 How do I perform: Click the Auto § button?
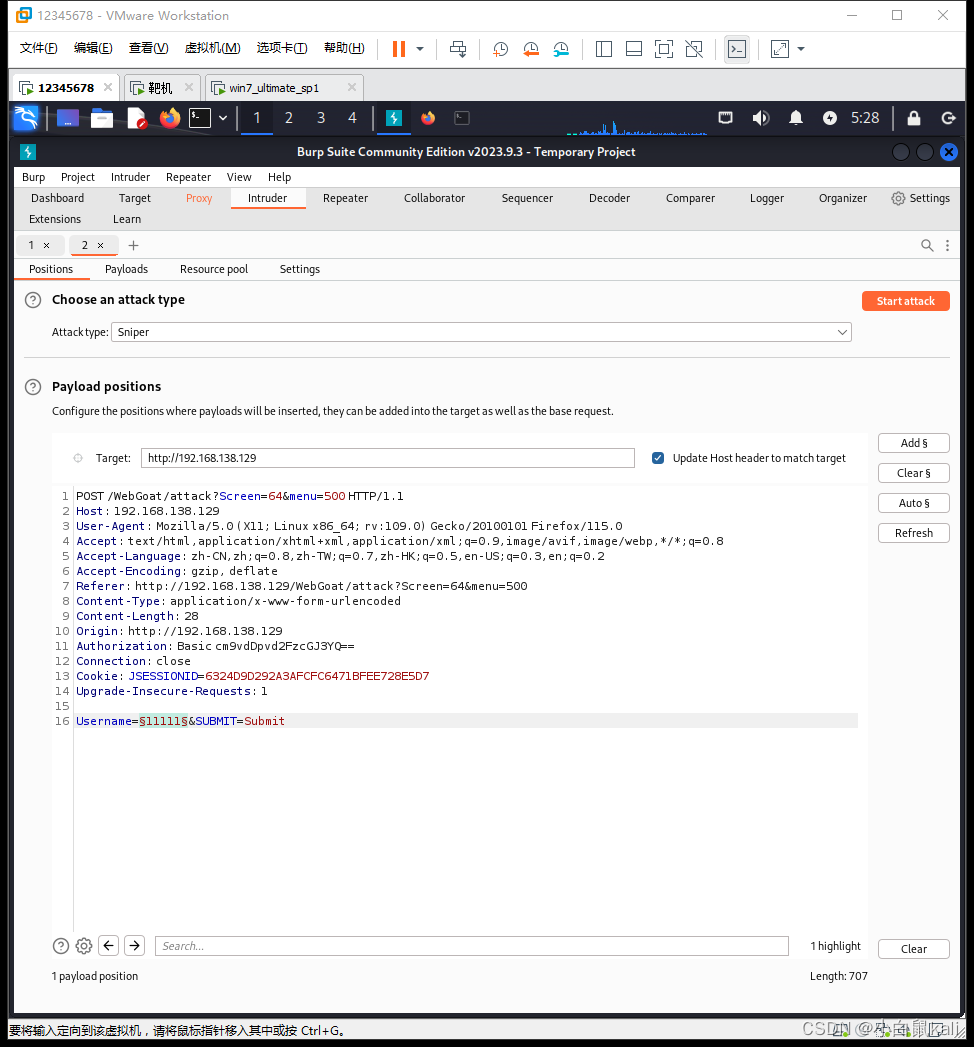[913, 503]
